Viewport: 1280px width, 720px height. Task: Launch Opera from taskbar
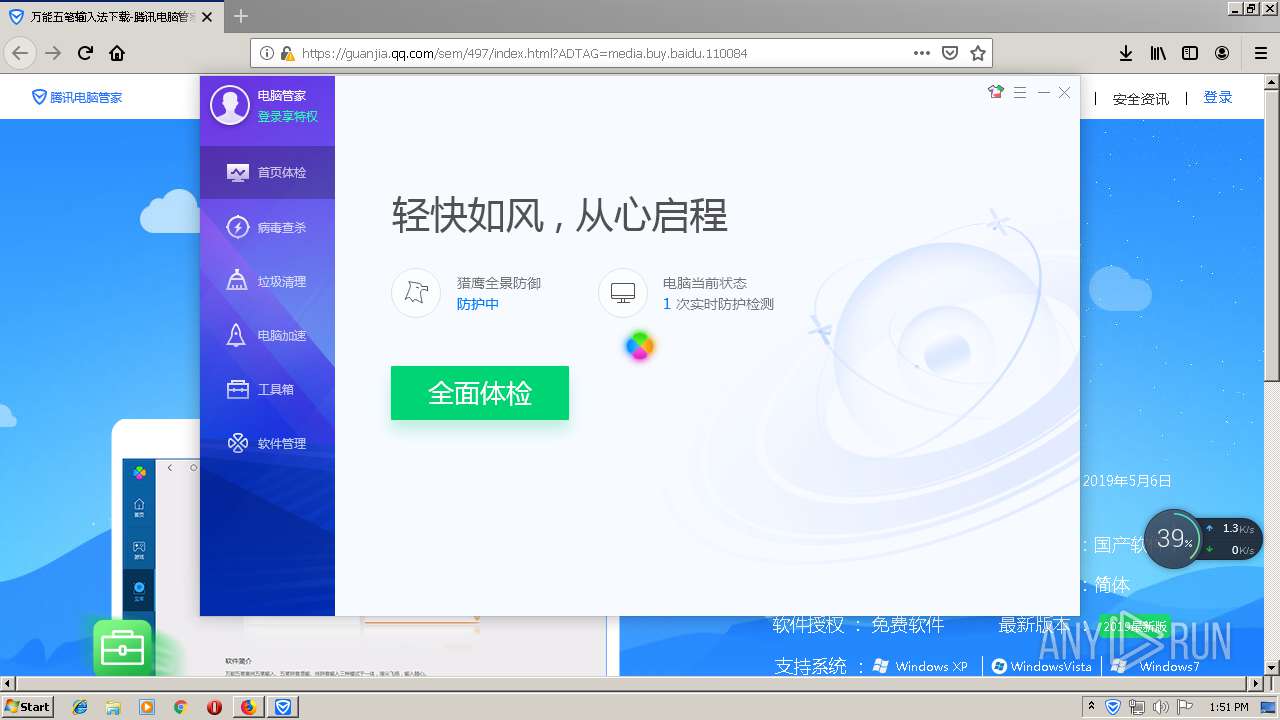[x=214, y=707]
